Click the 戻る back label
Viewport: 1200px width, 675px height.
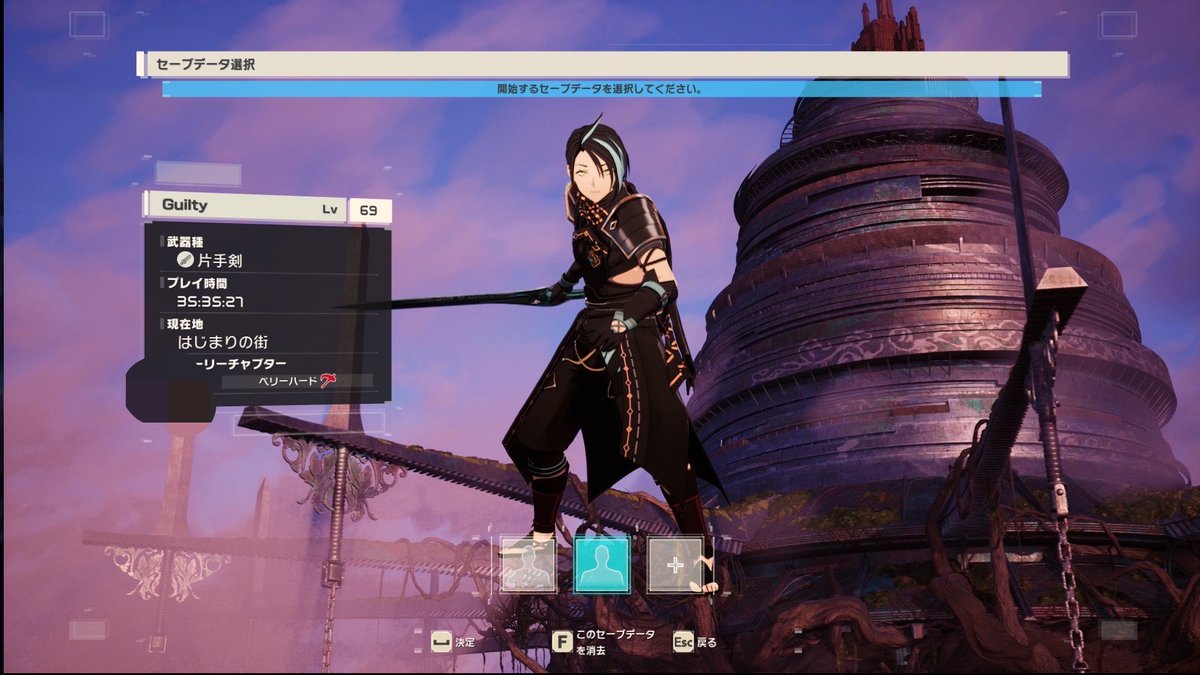[707, 642]
